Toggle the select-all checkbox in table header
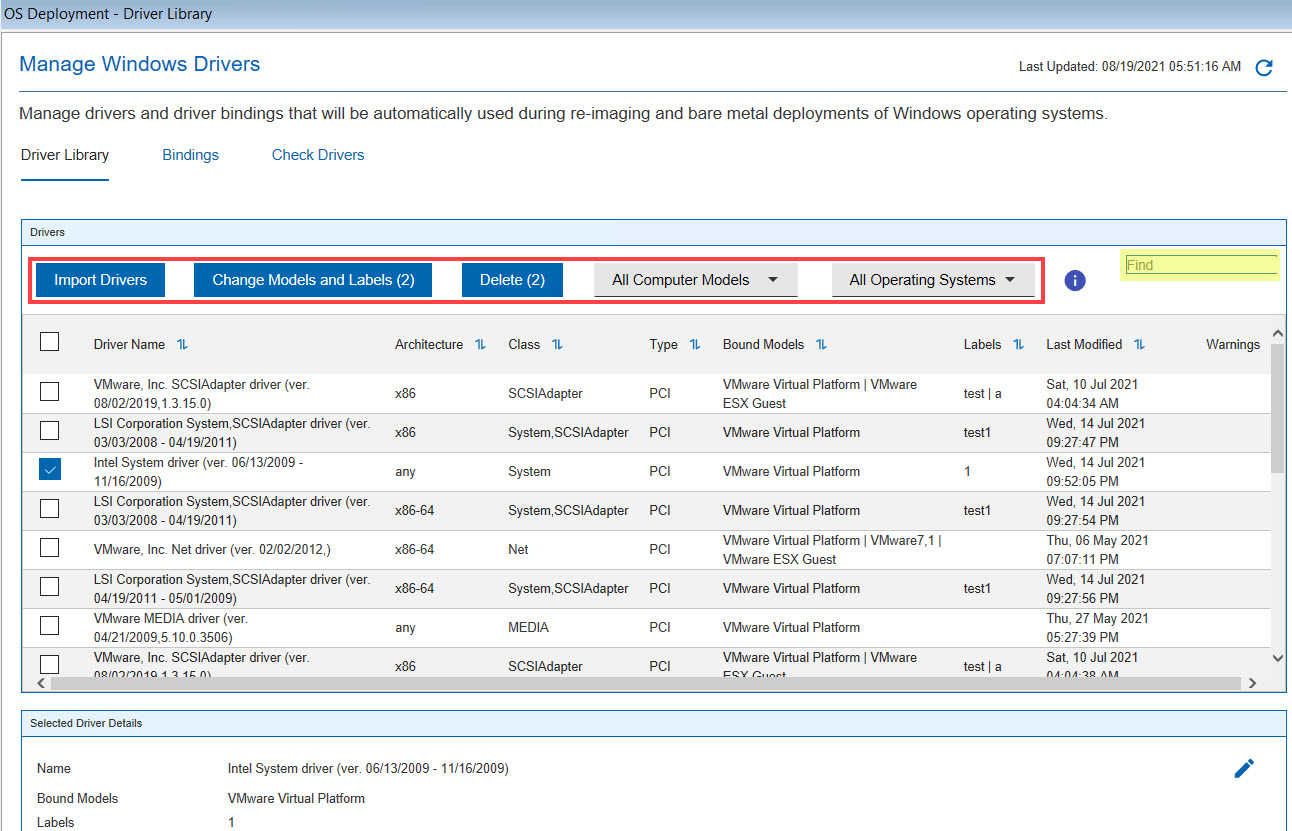The width and height of the screenshot is (1292, 831). pyautogui.click(x=49, y=342)
